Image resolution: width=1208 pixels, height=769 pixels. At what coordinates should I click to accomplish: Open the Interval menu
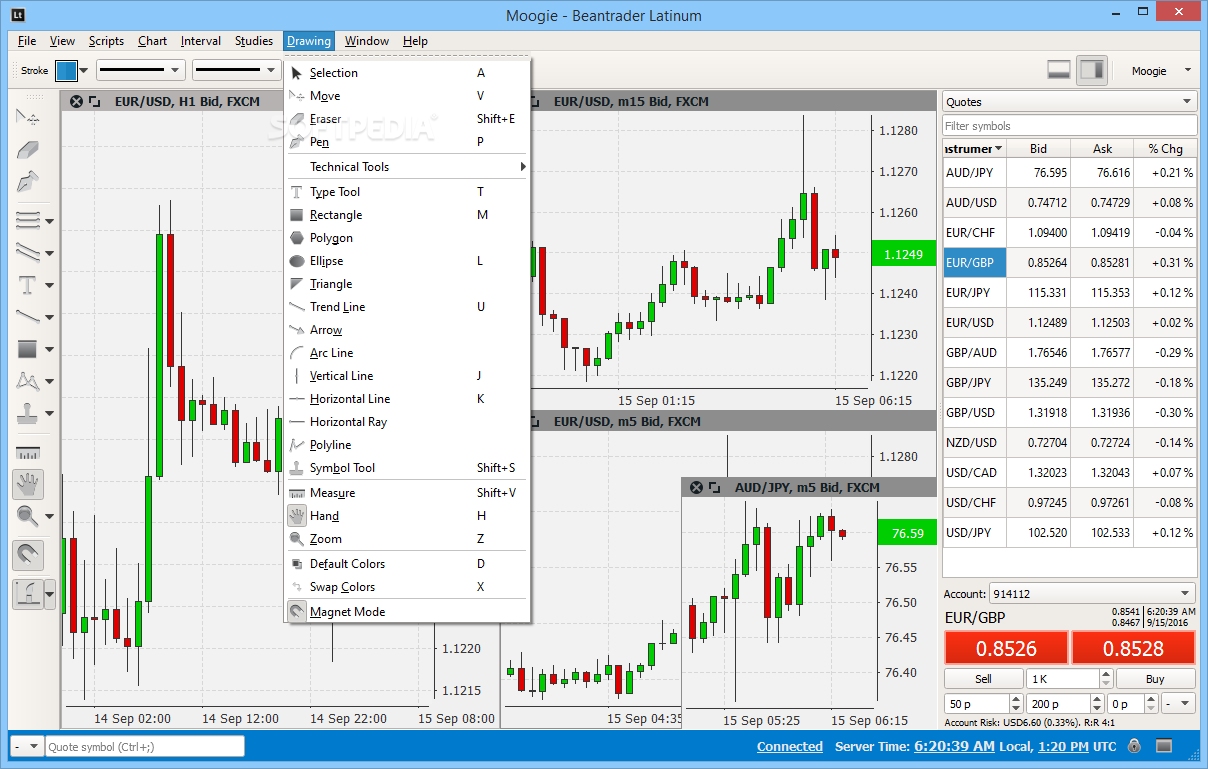(201, 41)
